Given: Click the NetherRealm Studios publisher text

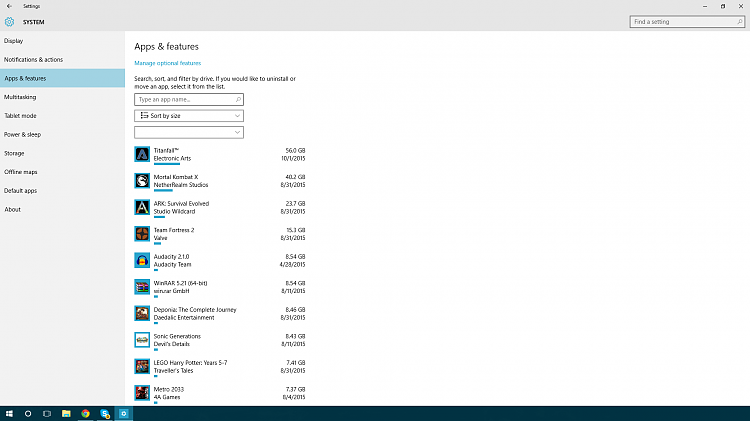Looking at the screenshot, I should coord(181,185).
